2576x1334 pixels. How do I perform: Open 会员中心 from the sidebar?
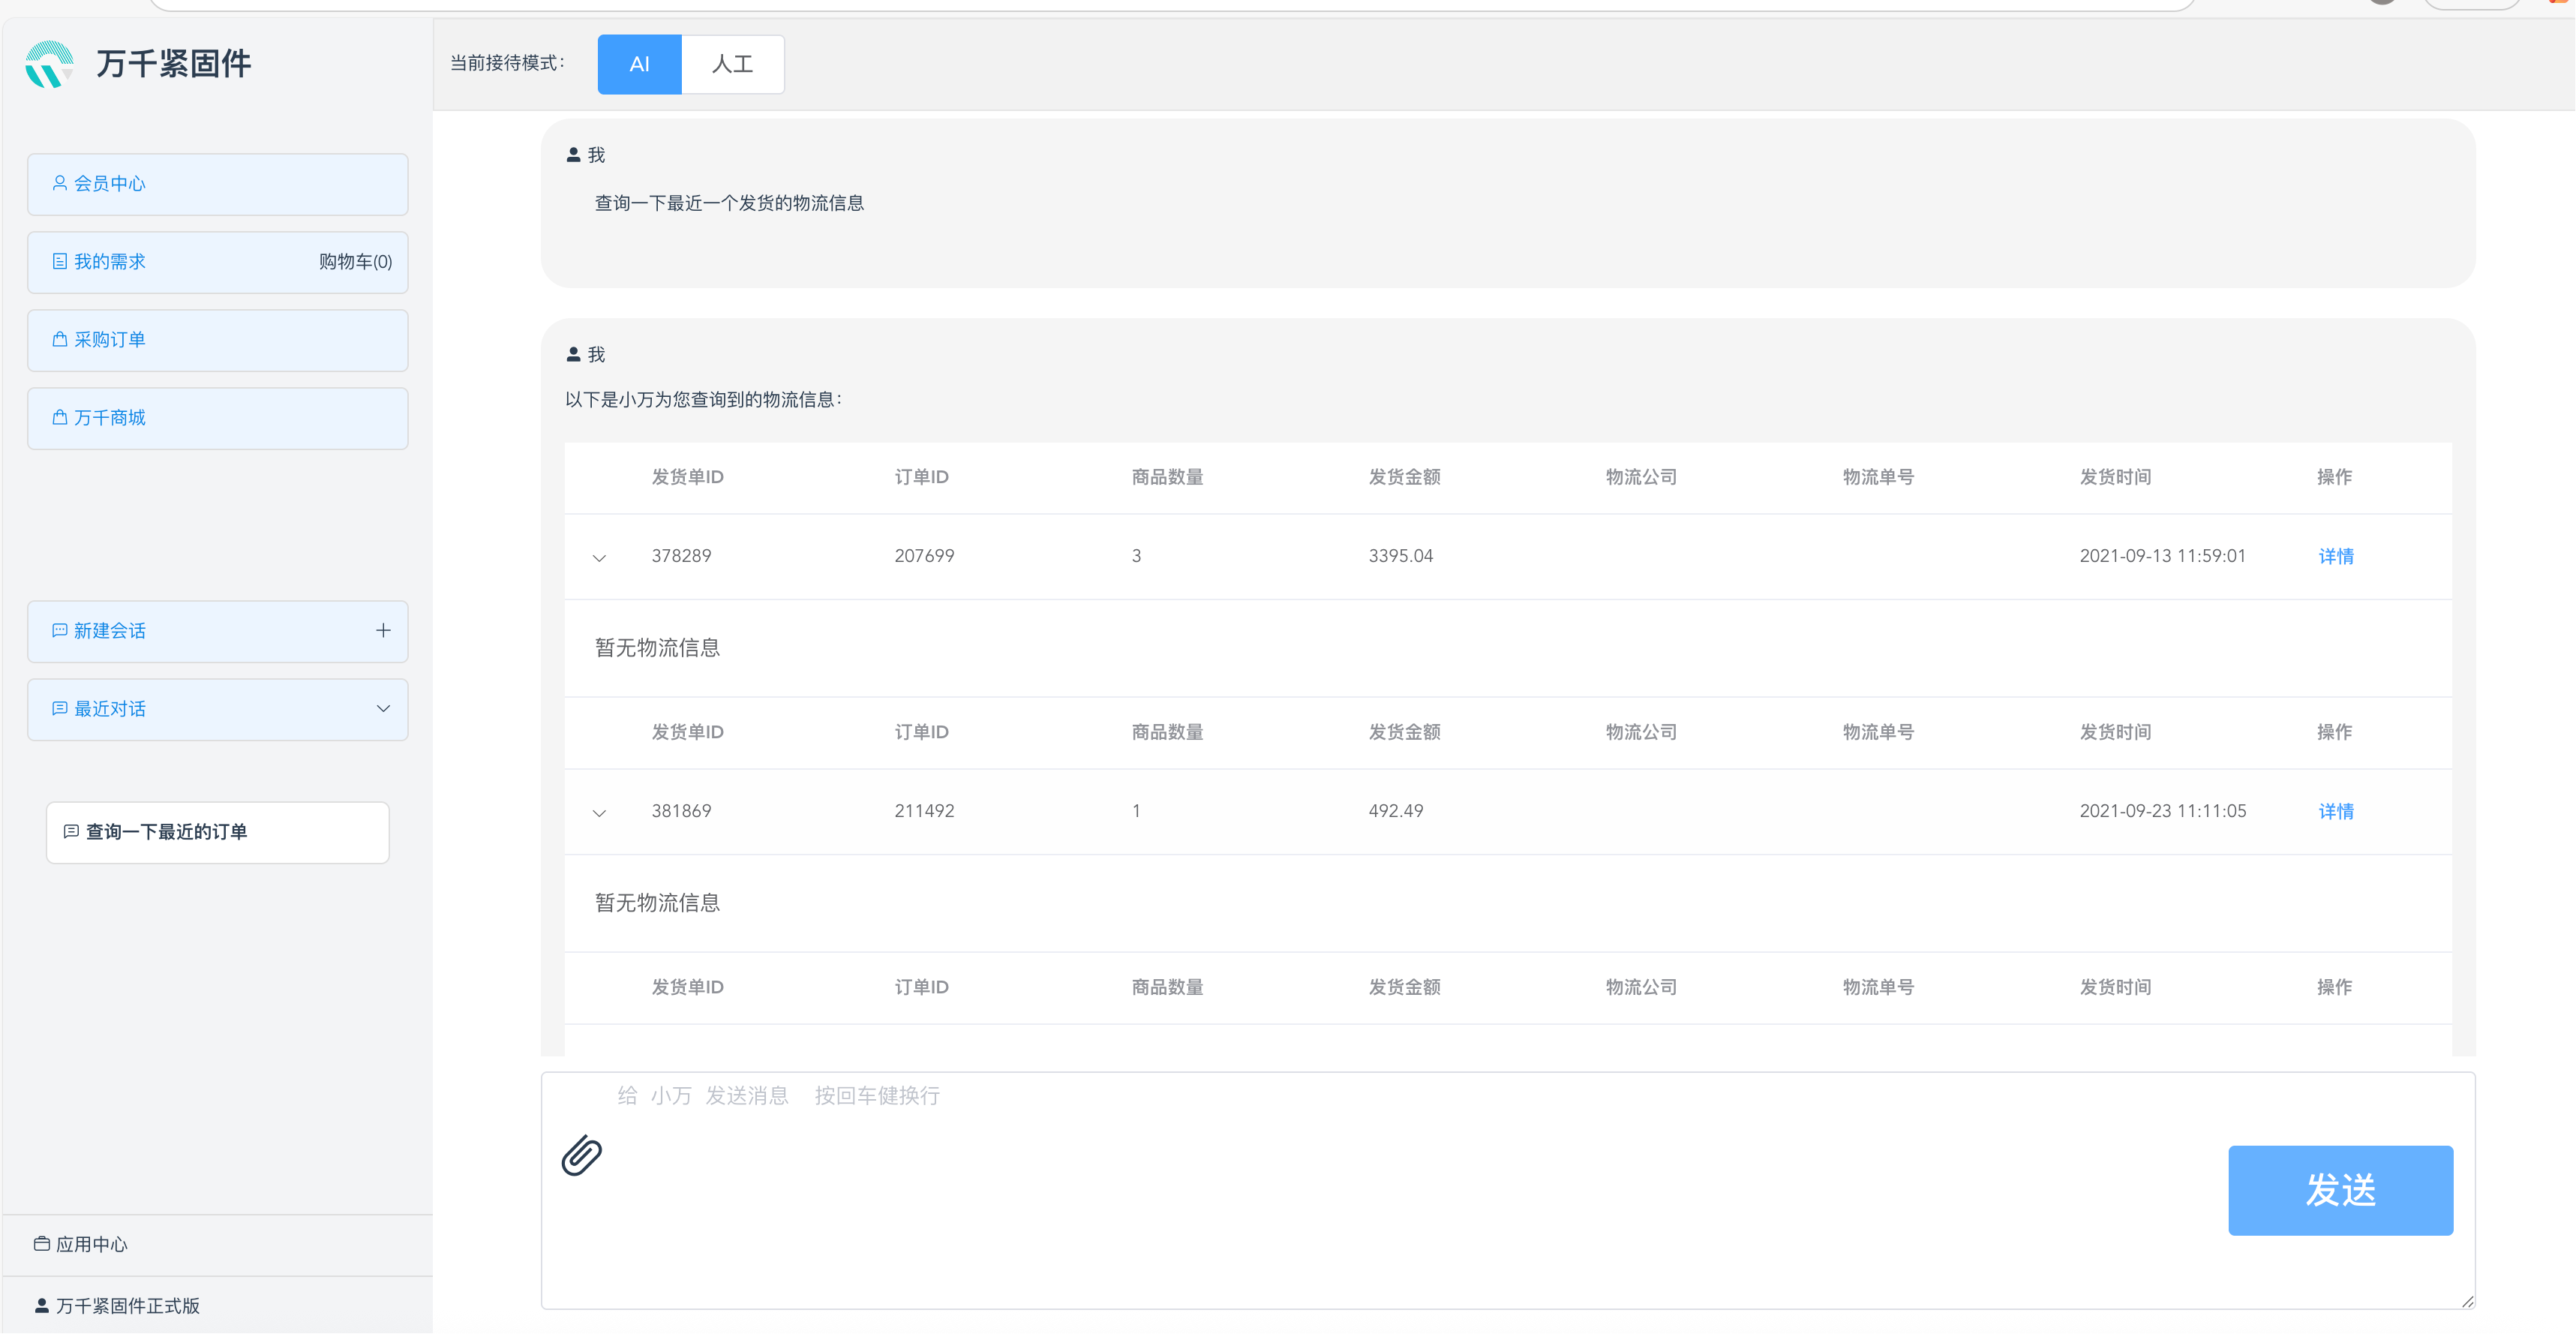coord(110,184)
